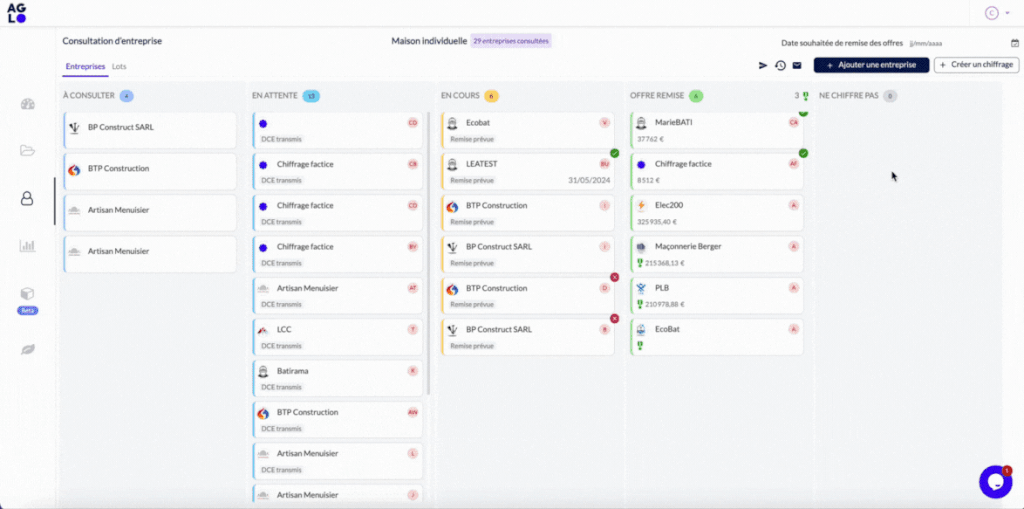Click the LCC company logo
The width and height of the screenshot is (1024, 509).
pyautogui.click(x=263, y=330)
